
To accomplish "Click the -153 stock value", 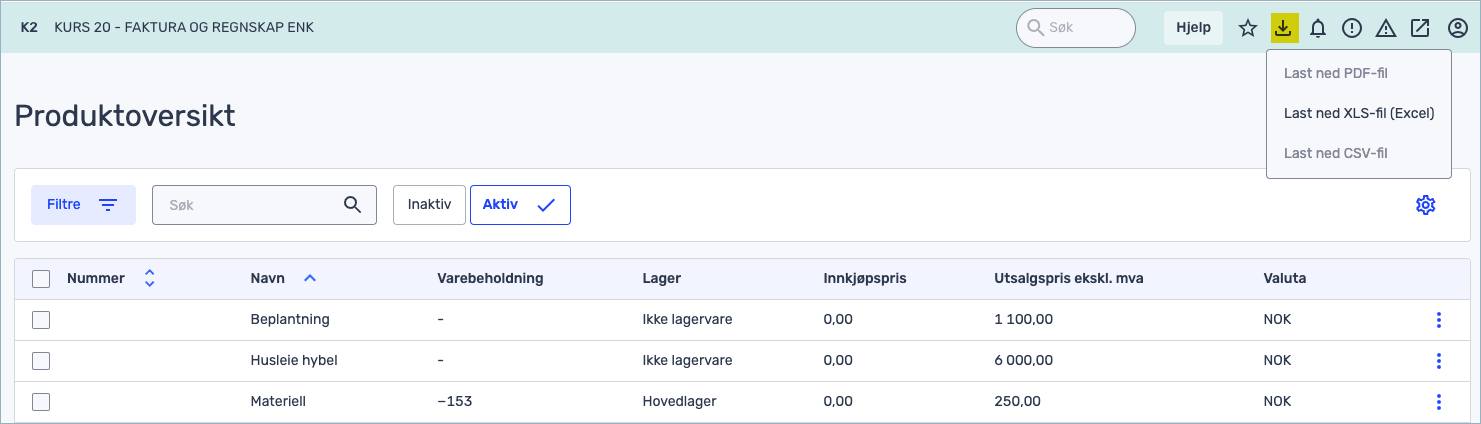I will (x=455, y=402).
